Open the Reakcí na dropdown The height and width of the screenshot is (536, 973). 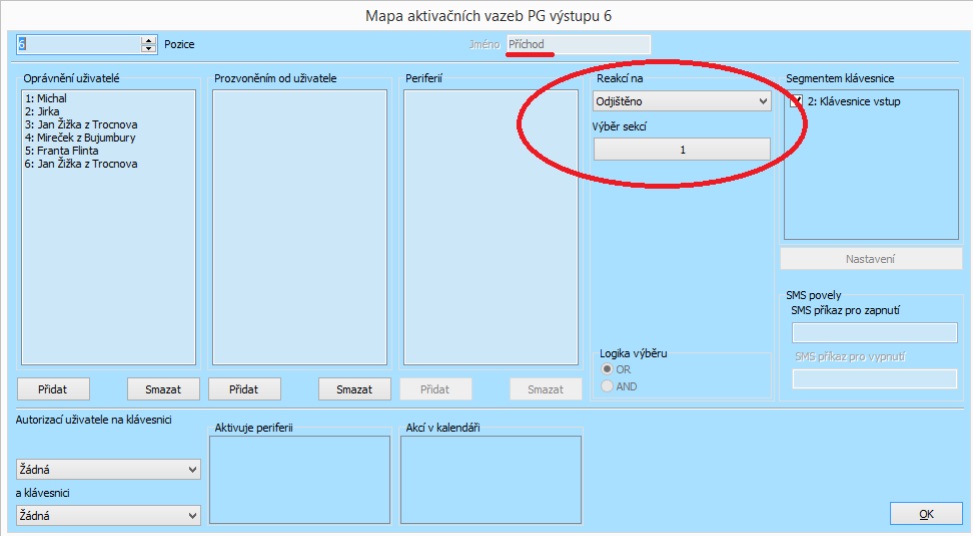(x=681, y=101)
